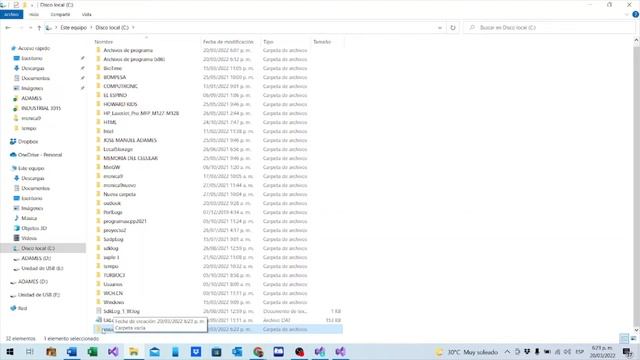640x360 pixels.
Task: Open File Explorer on the taskbar
Action: pos(134,351)
